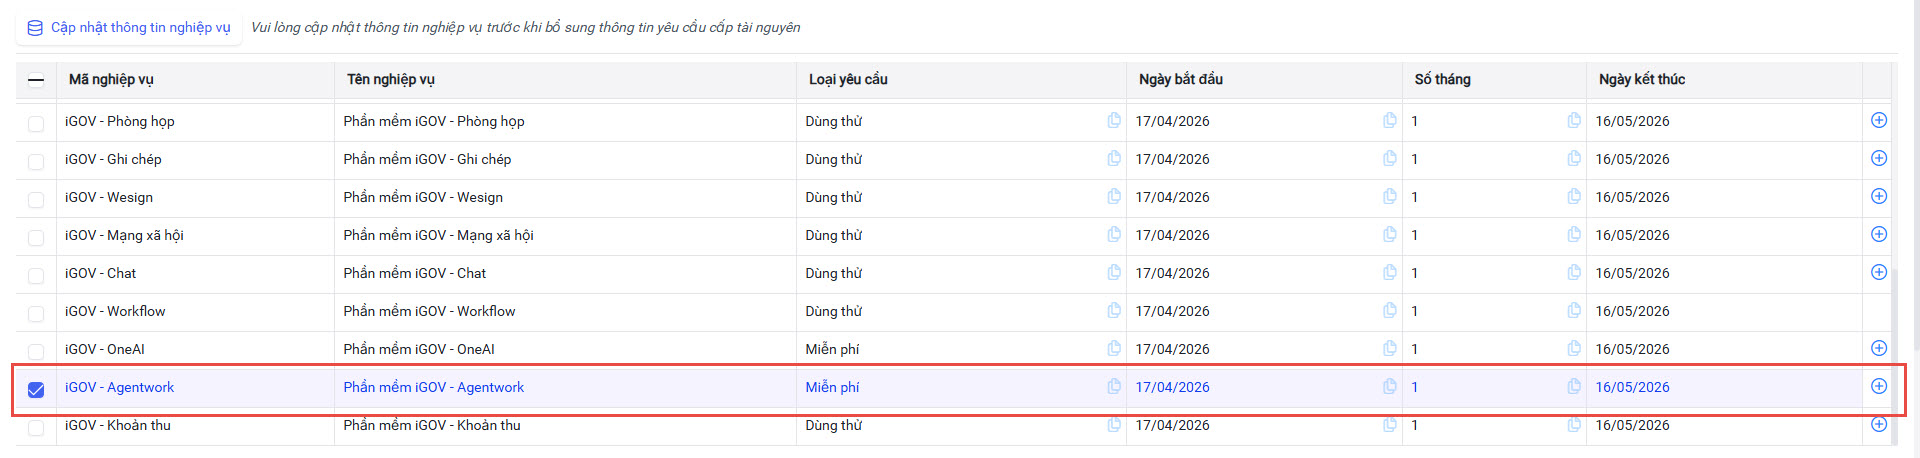Tick the iGOV - Workflow checkbox
This screenshot has height=458, width=1920.
(x=36, y=313)
